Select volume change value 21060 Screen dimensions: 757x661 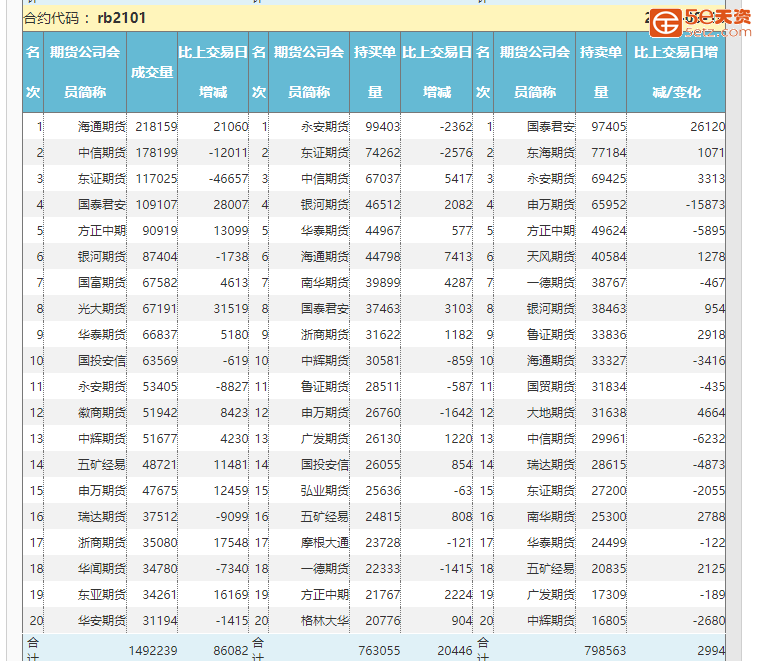point(231,127)
